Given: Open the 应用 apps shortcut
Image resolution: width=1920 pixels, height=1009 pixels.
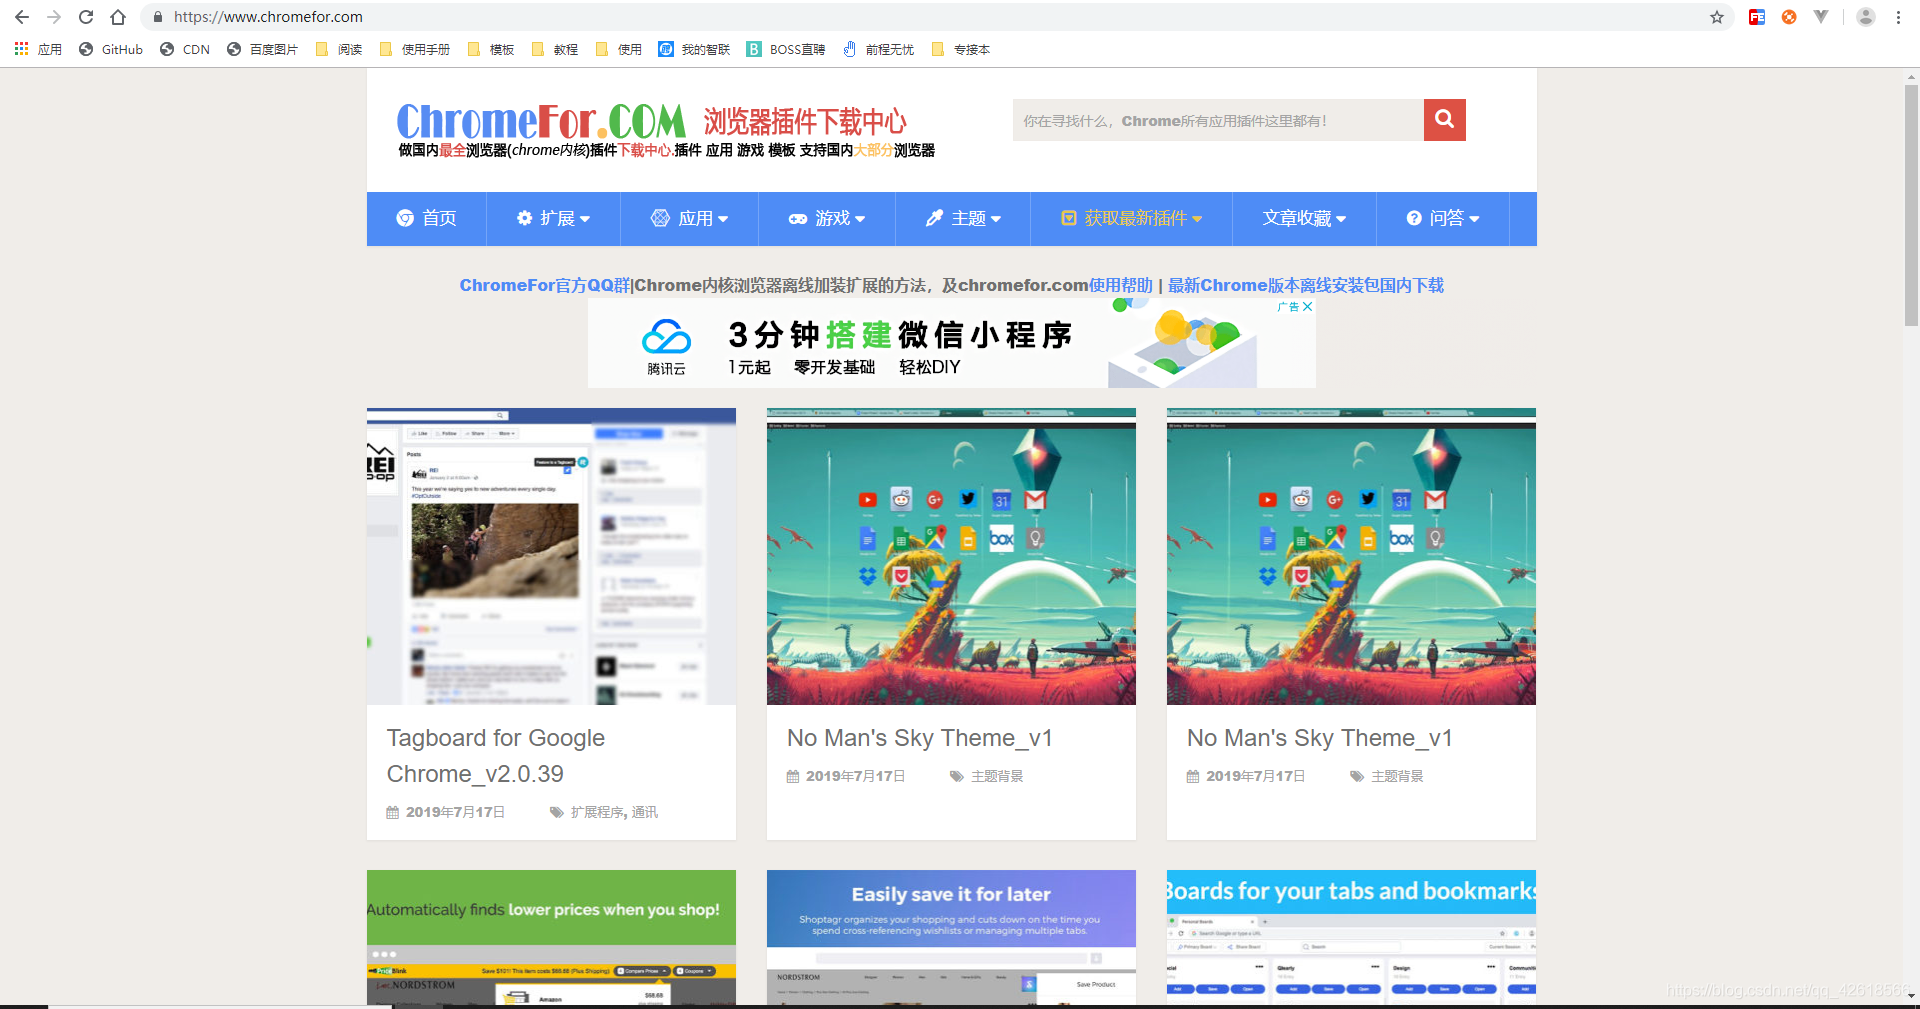Looking at the screenshot, I should 38,49.
